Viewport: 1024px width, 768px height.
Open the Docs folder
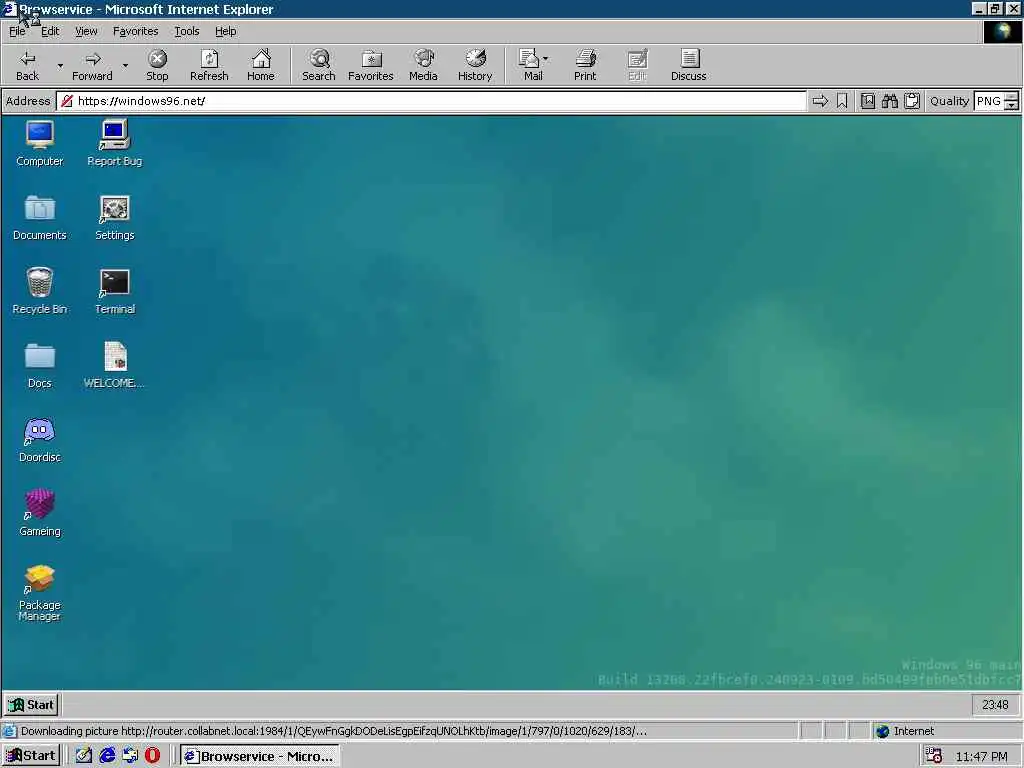(40, 366)
